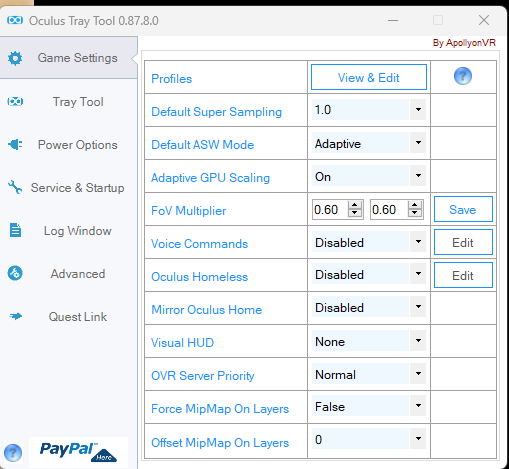This screenshot has height=469, width=509.
Task: Close the Oculus Tray Tool window
Action: 484,20
